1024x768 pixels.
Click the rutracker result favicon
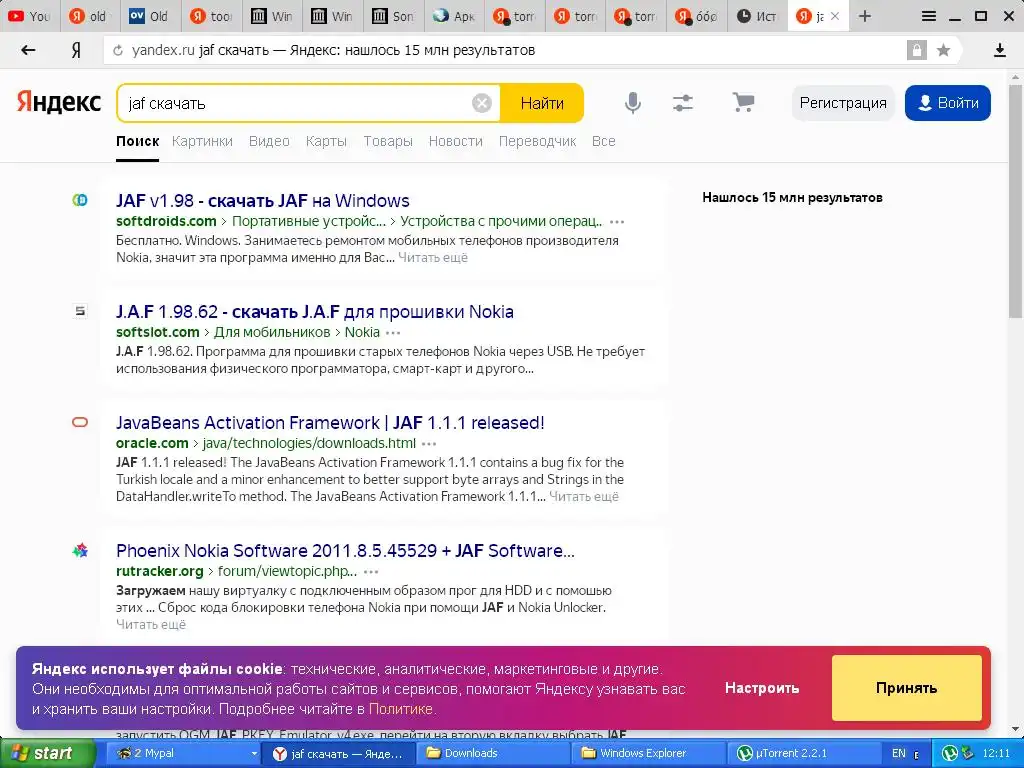point(80,551)
